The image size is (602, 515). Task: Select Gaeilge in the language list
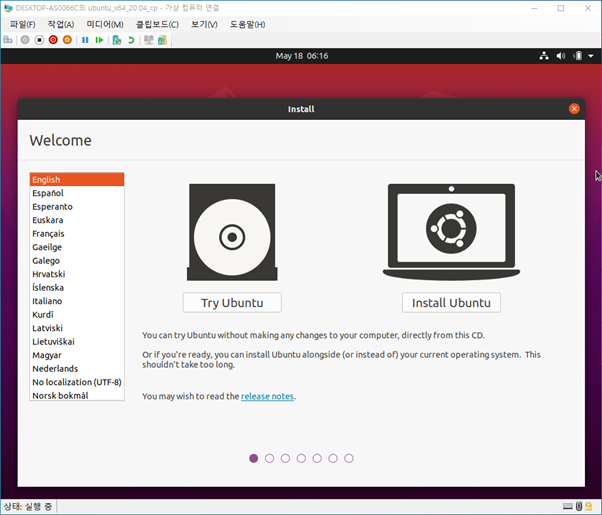pyautogui.click(x=77, y=247)
